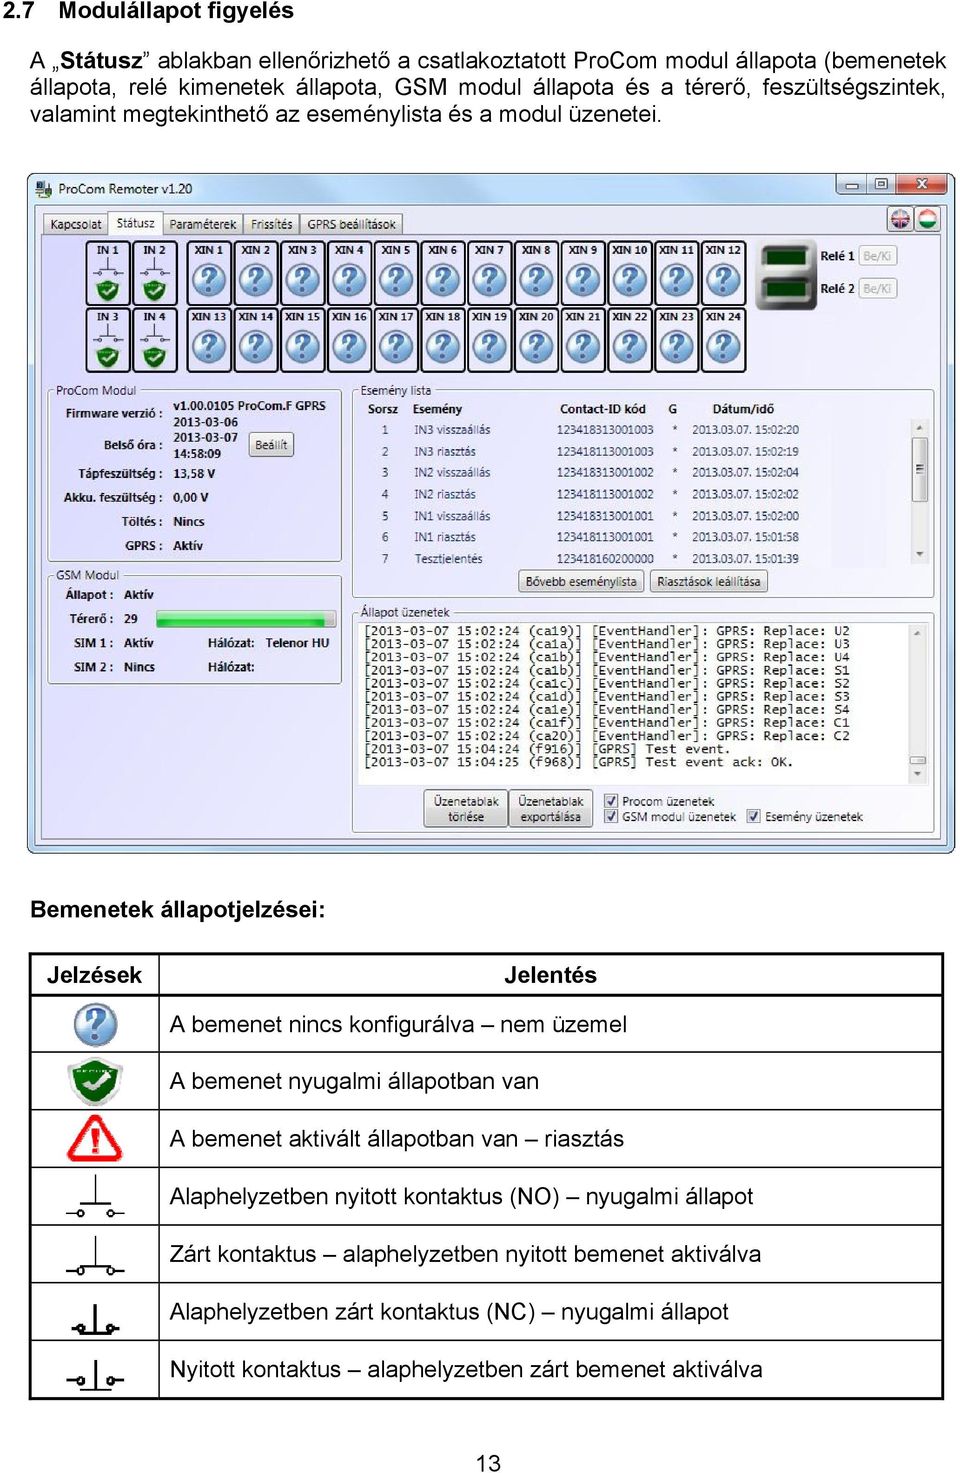Viewport: 960px width, 1473px height.
Task: Click the IN 3 input status icon
Action: pos(108,340)
